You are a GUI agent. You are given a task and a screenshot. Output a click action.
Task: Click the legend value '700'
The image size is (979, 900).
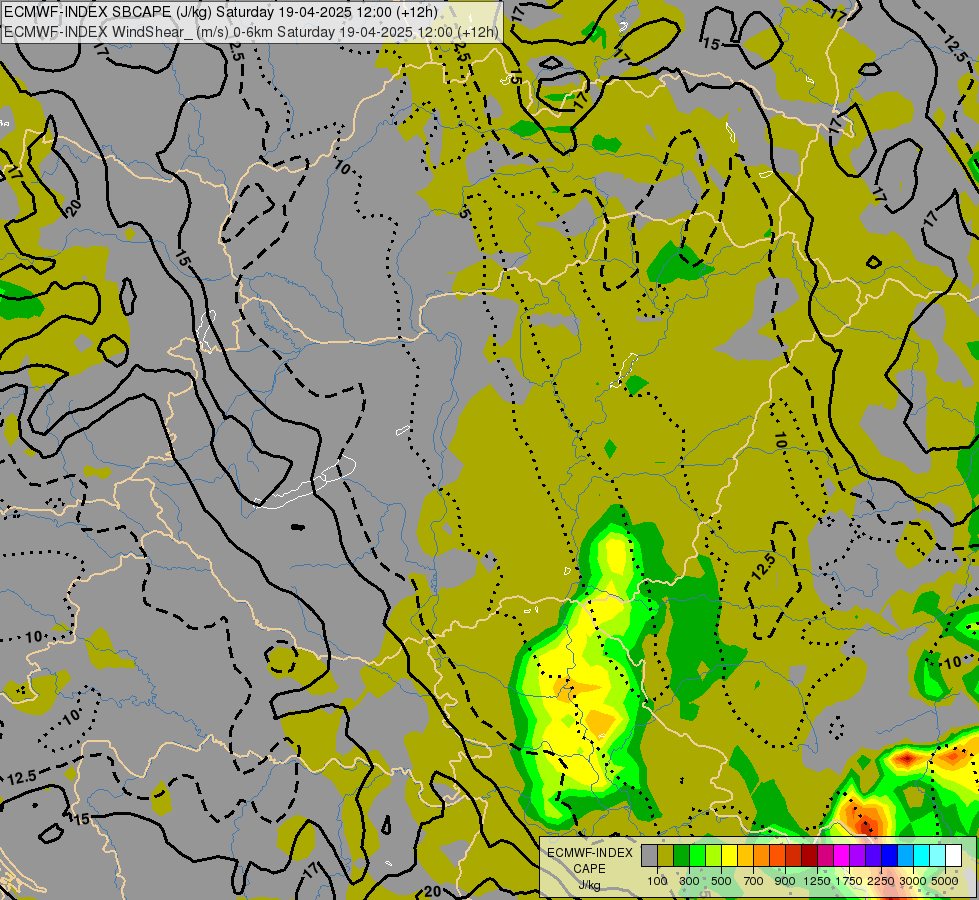[754, 881]
